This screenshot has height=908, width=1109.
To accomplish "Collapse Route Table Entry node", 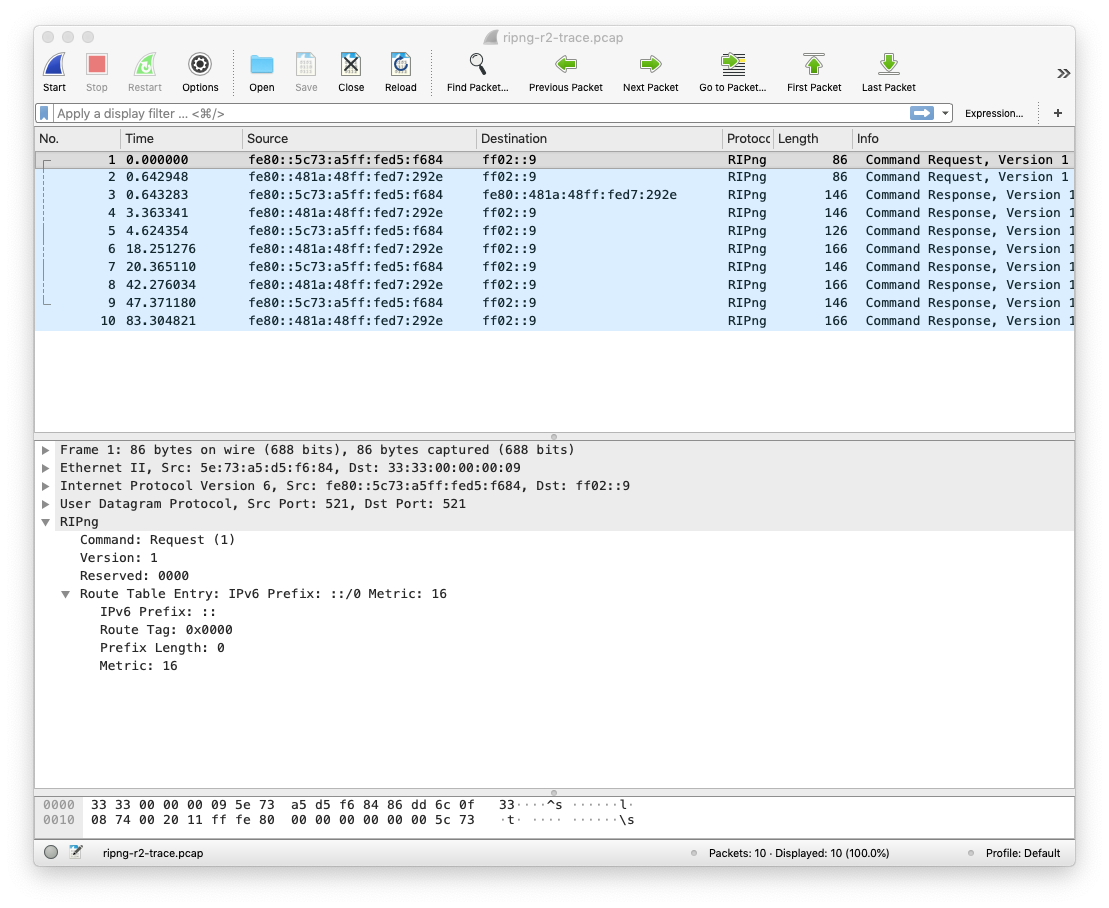I will pyautogui.click(x=66, y=594).
